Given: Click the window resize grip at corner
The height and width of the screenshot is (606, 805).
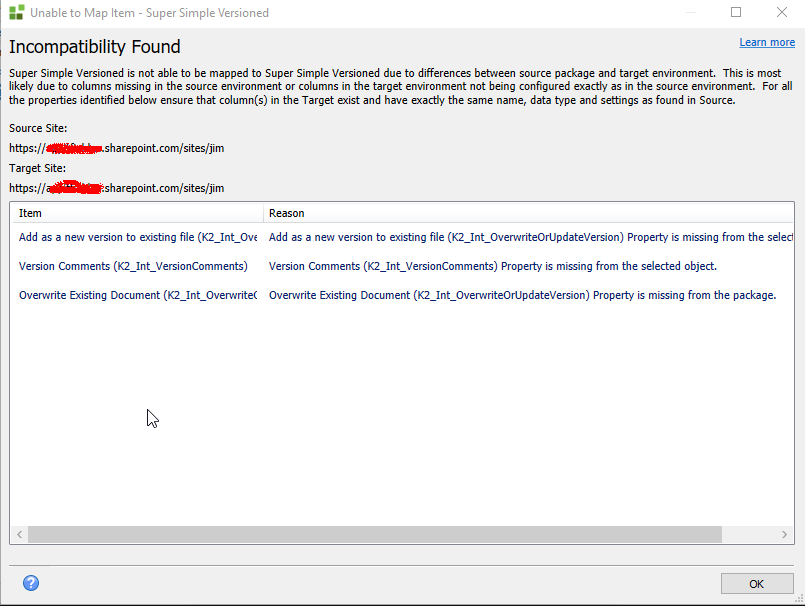Looking at the screenshot, I should point(799,599).
